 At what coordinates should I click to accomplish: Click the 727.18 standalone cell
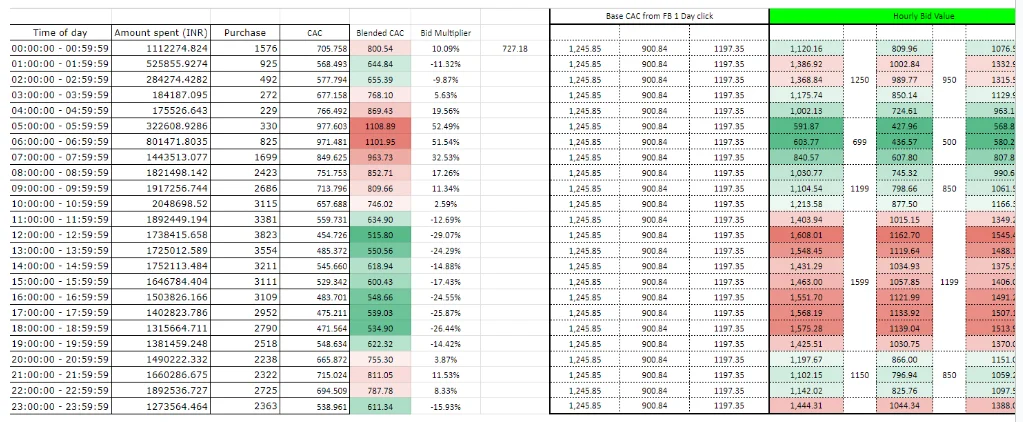pos(516,48)
